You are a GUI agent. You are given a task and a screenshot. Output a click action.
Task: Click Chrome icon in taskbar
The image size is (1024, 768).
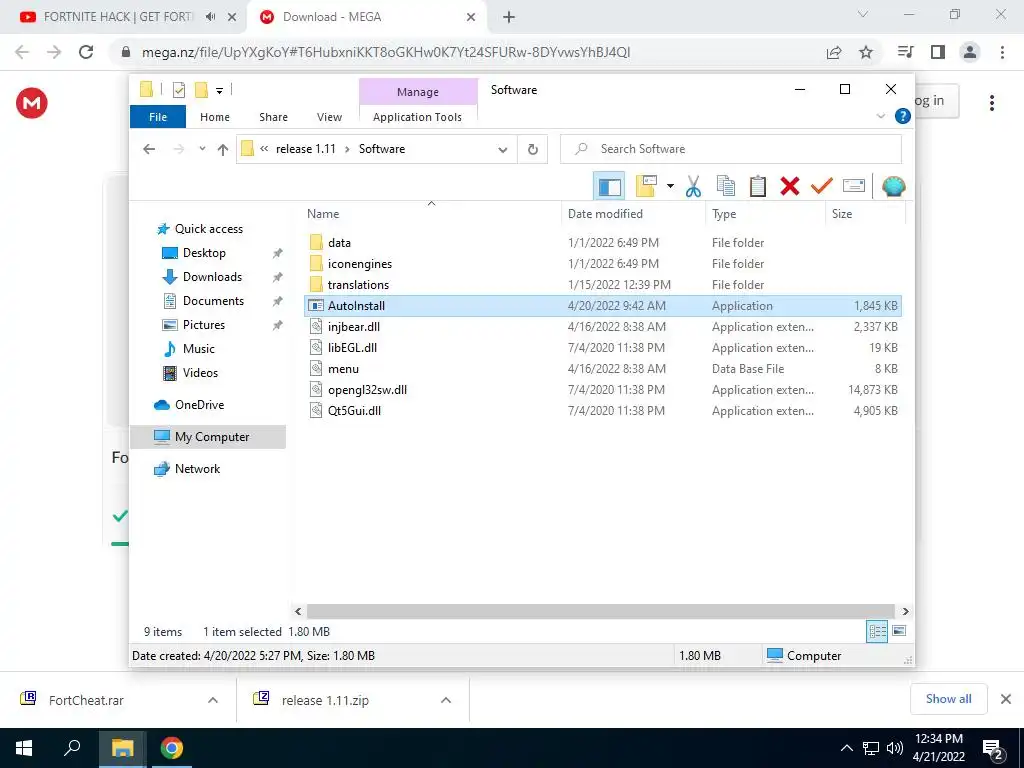(x=172, y=748)
